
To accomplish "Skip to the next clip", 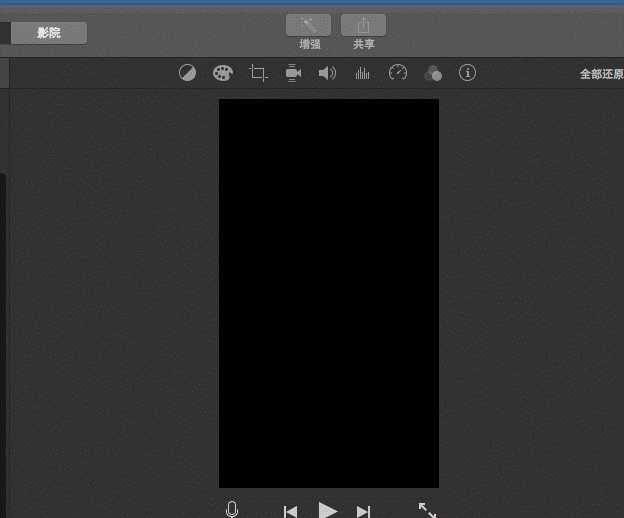I will click(x=363, y=512).
